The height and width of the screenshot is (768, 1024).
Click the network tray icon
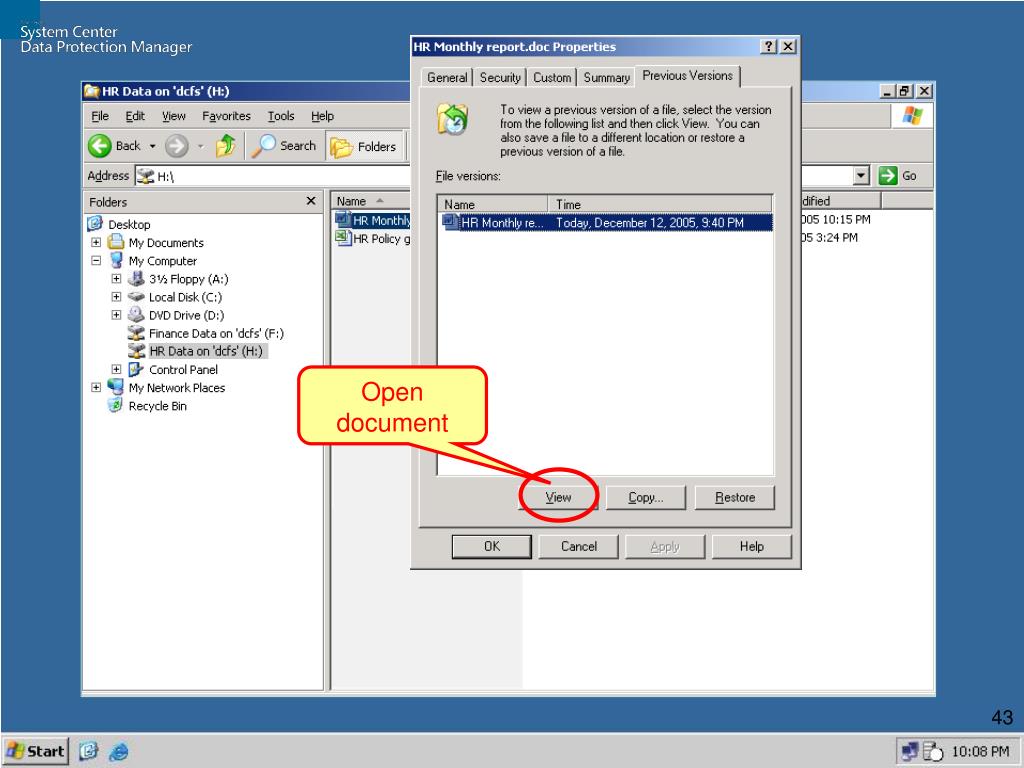click(x=909, y=751)
